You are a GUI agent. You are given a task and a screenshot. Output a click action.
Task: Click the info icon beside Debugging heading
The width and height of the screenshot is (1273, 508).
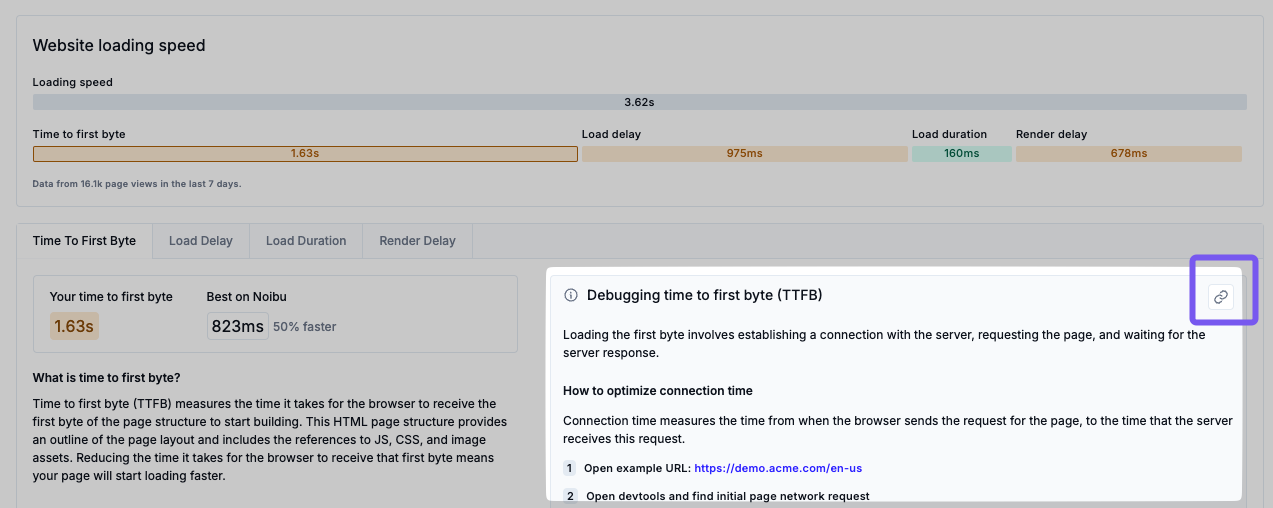pos(571,295)
